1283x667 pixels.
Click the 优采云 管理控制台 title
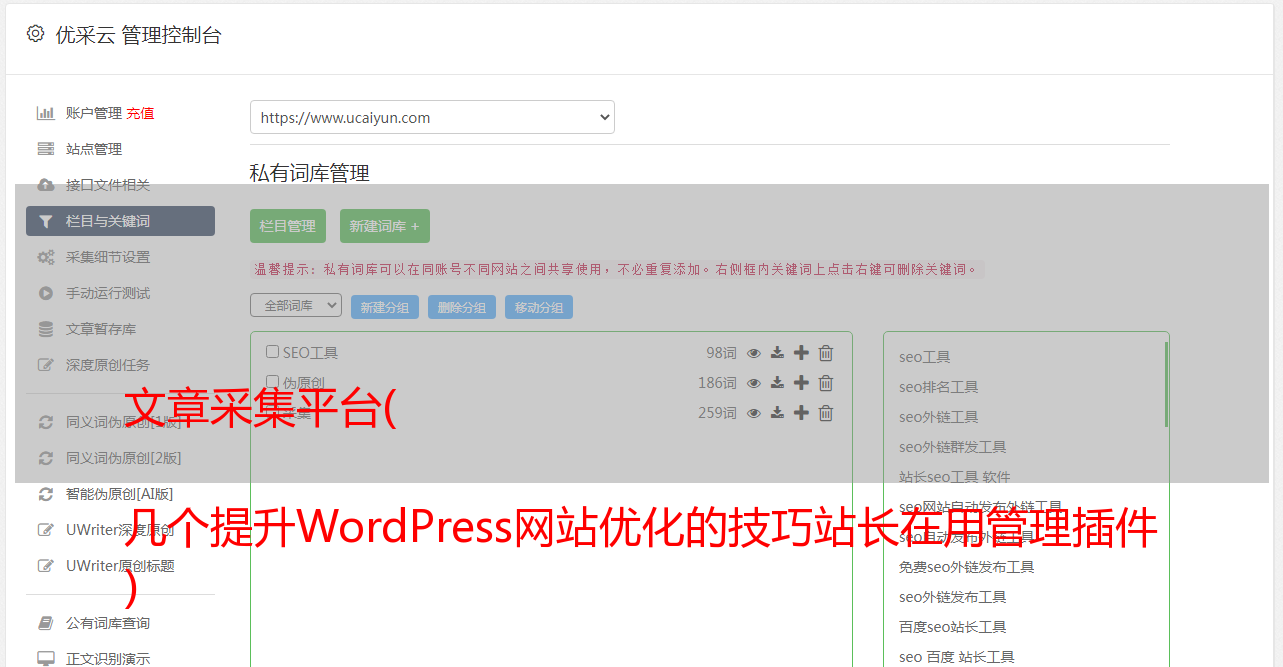click(x=138, y=35)
